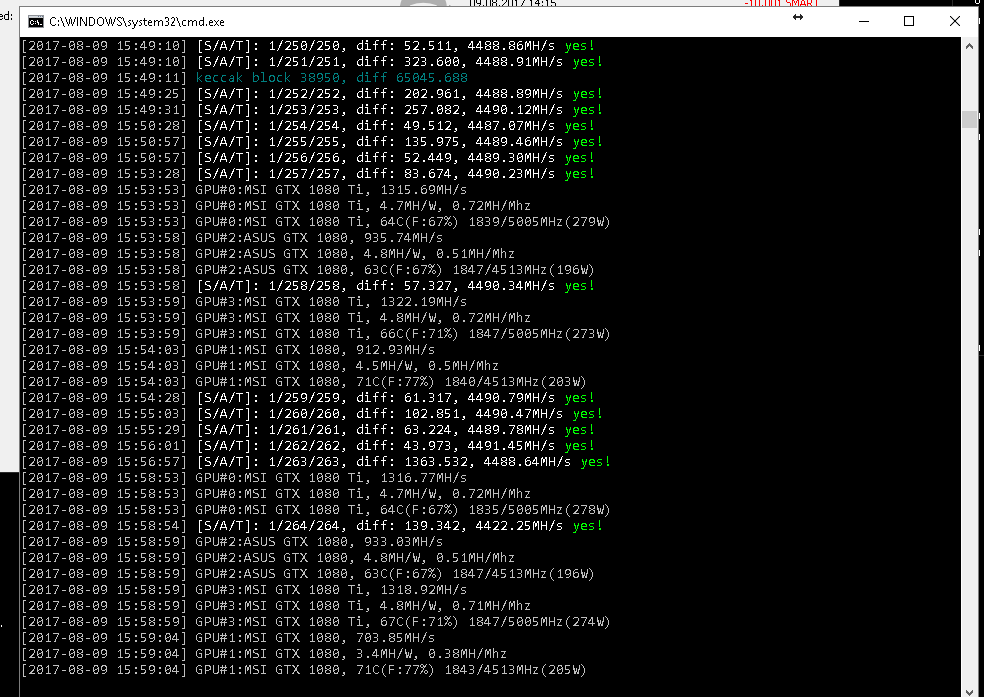Select the 'keccak block 38950' line
The height and width of the screenshot is (697, 984).
(x=245, y=78)
